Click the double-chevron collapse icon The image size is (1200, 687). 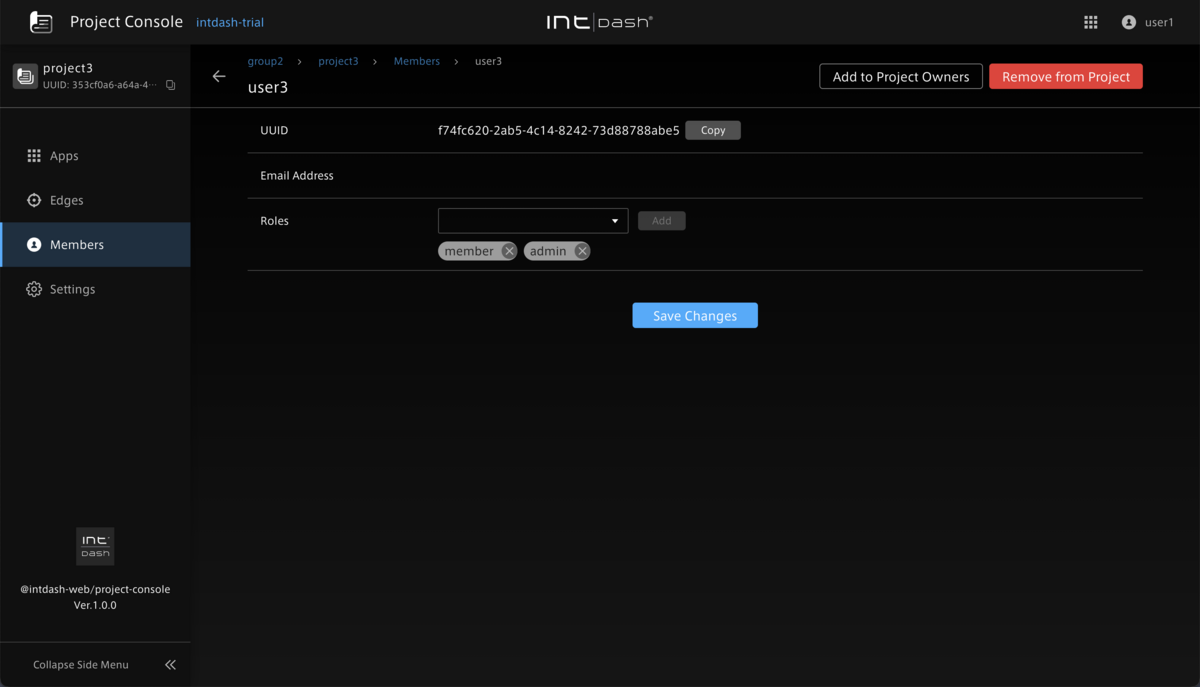click(x=170, y=664)
